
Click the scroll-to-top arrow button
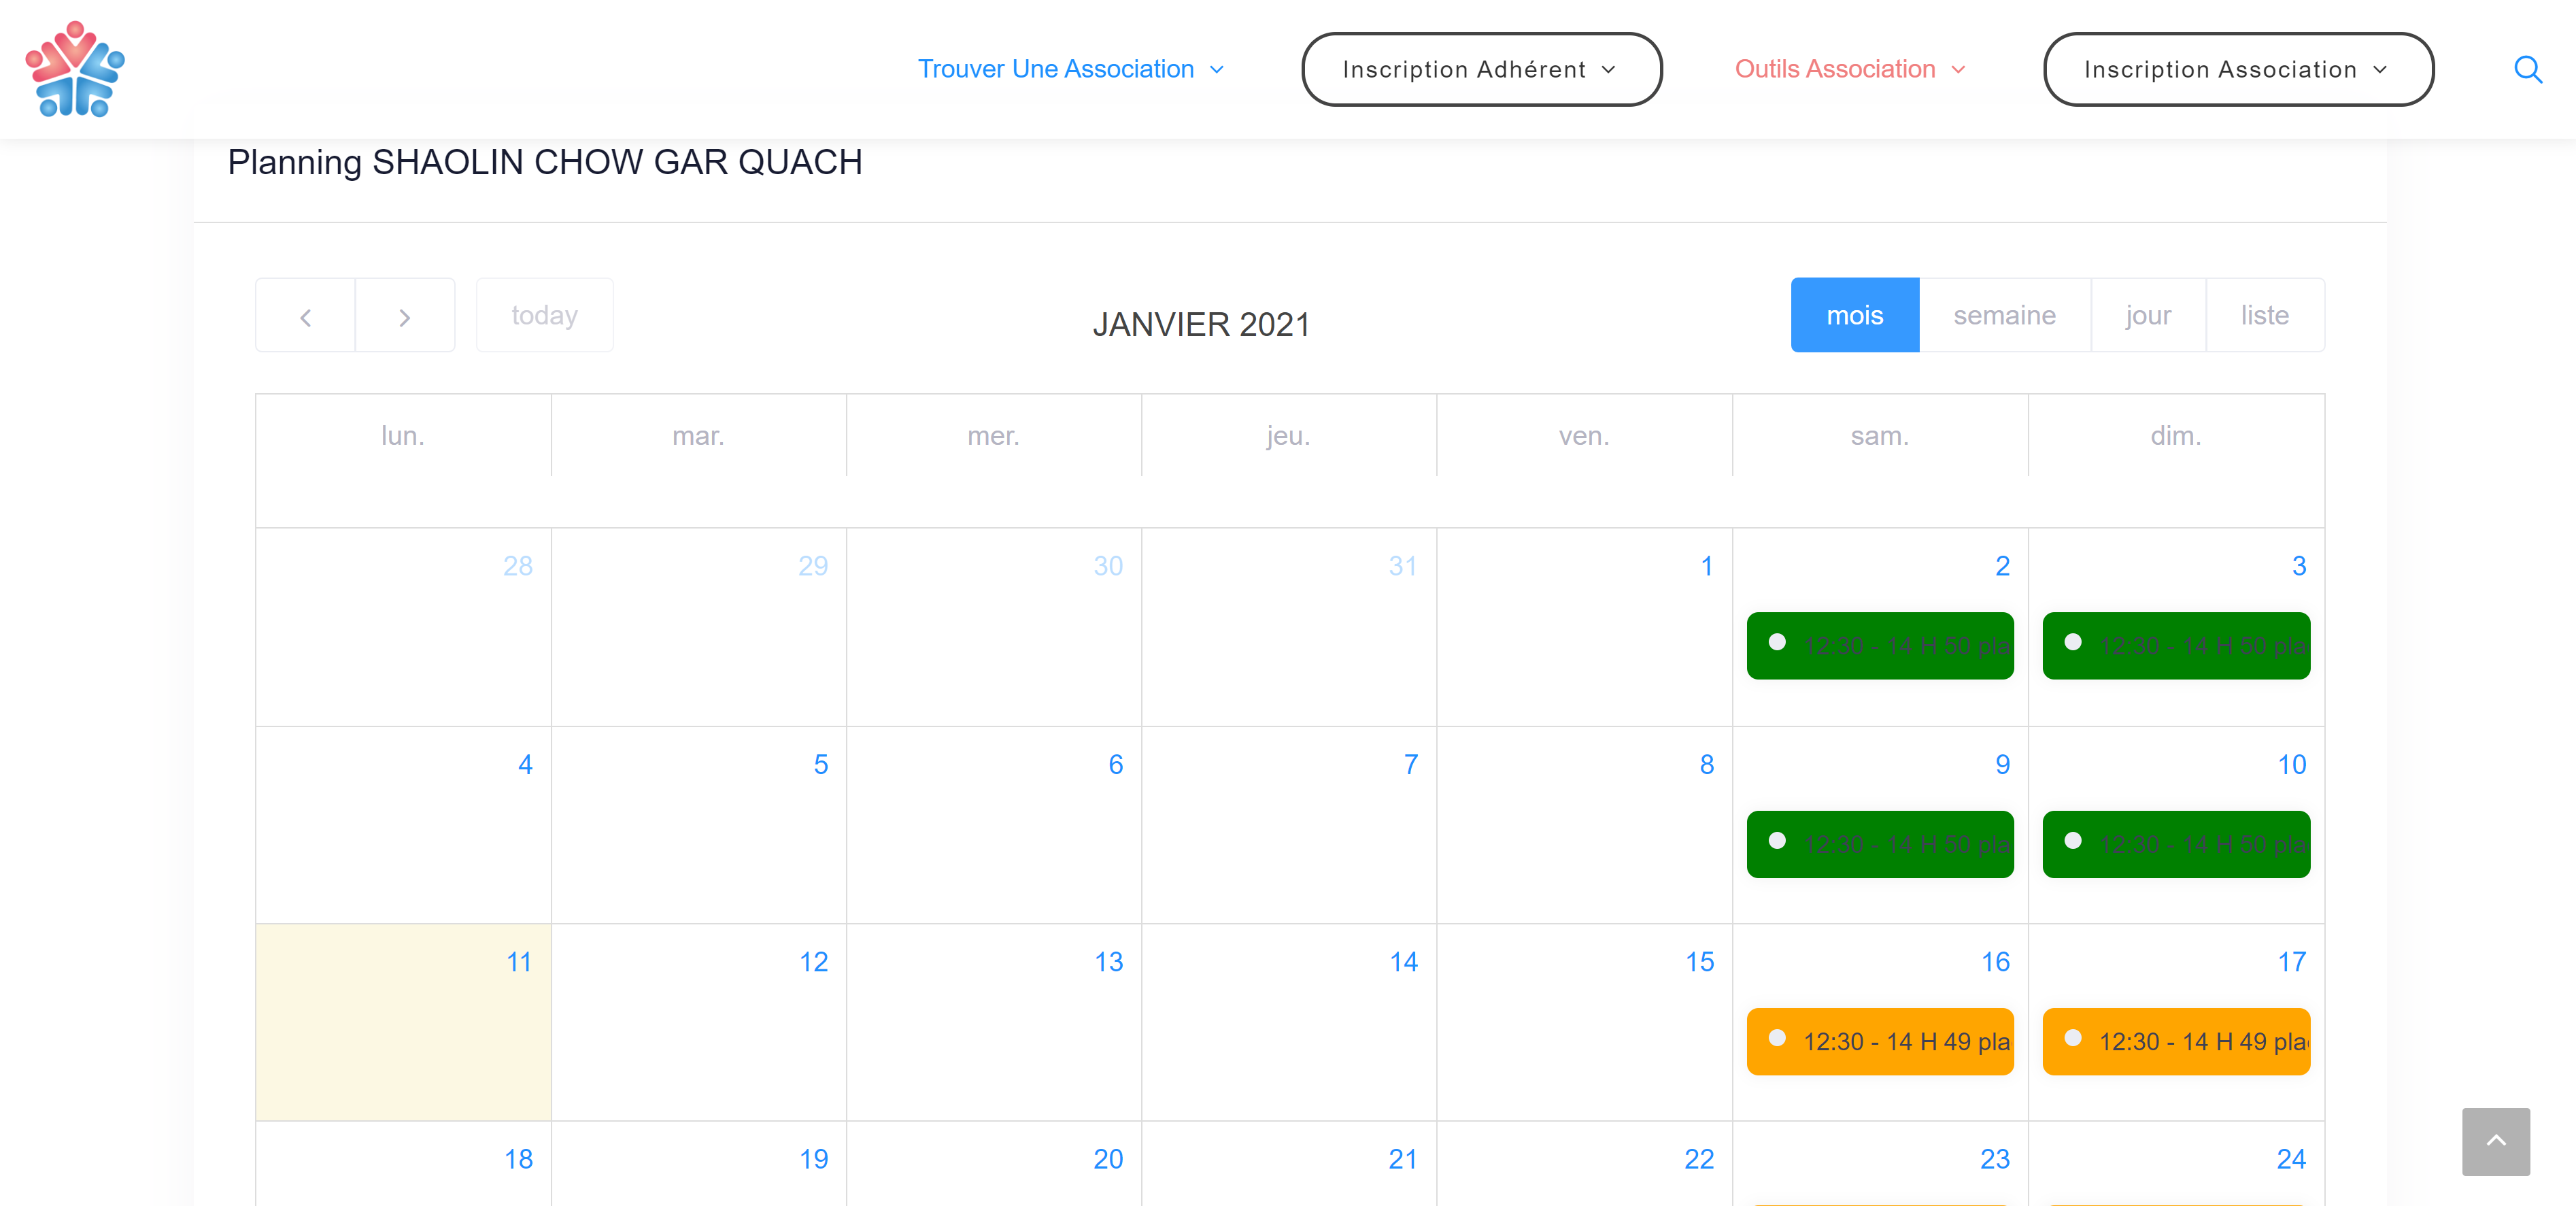pos(2495,1141)
